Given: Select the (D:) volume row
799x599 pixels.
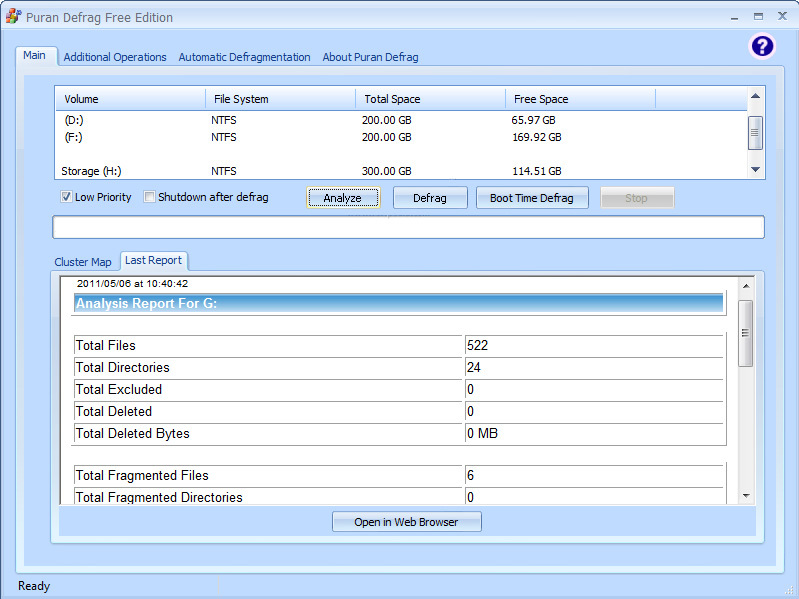Looking at the screenshot, I should click(x=401, y=120).
